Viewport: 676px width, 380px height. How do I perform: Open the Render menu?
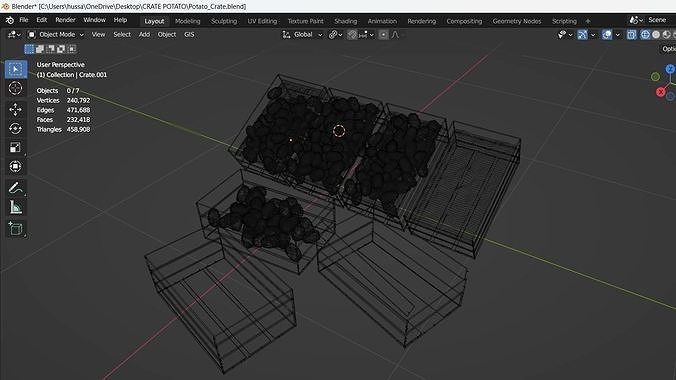tap(65, 20)
